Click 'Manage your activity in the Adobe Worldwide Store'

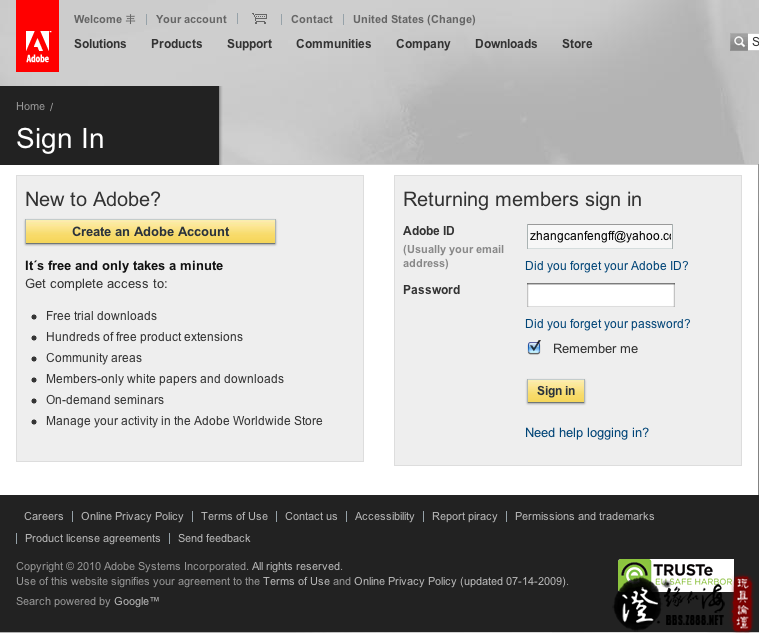point(184,421)
